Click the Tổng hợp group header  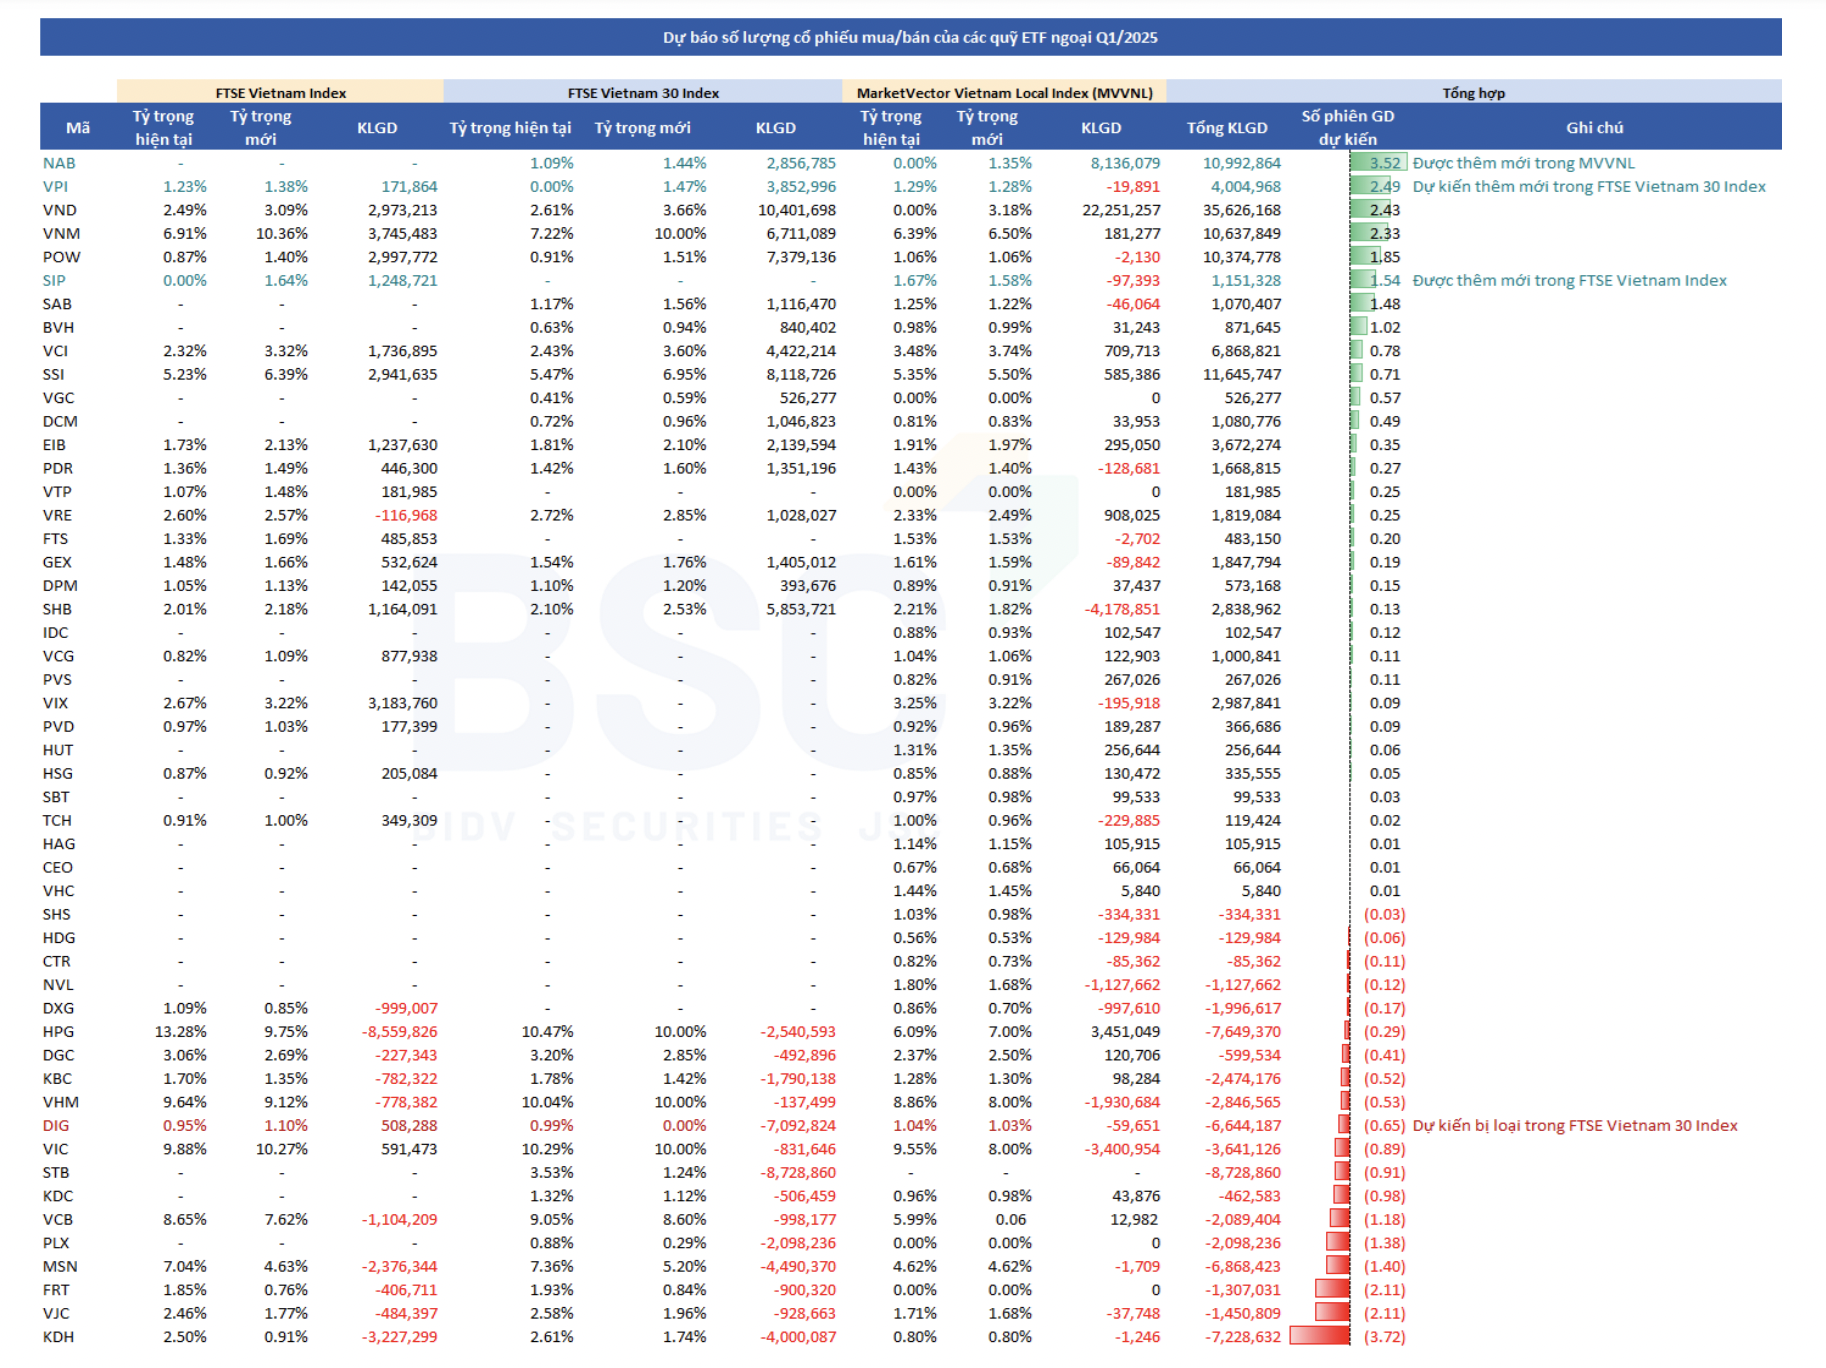tap(1473, 92)
